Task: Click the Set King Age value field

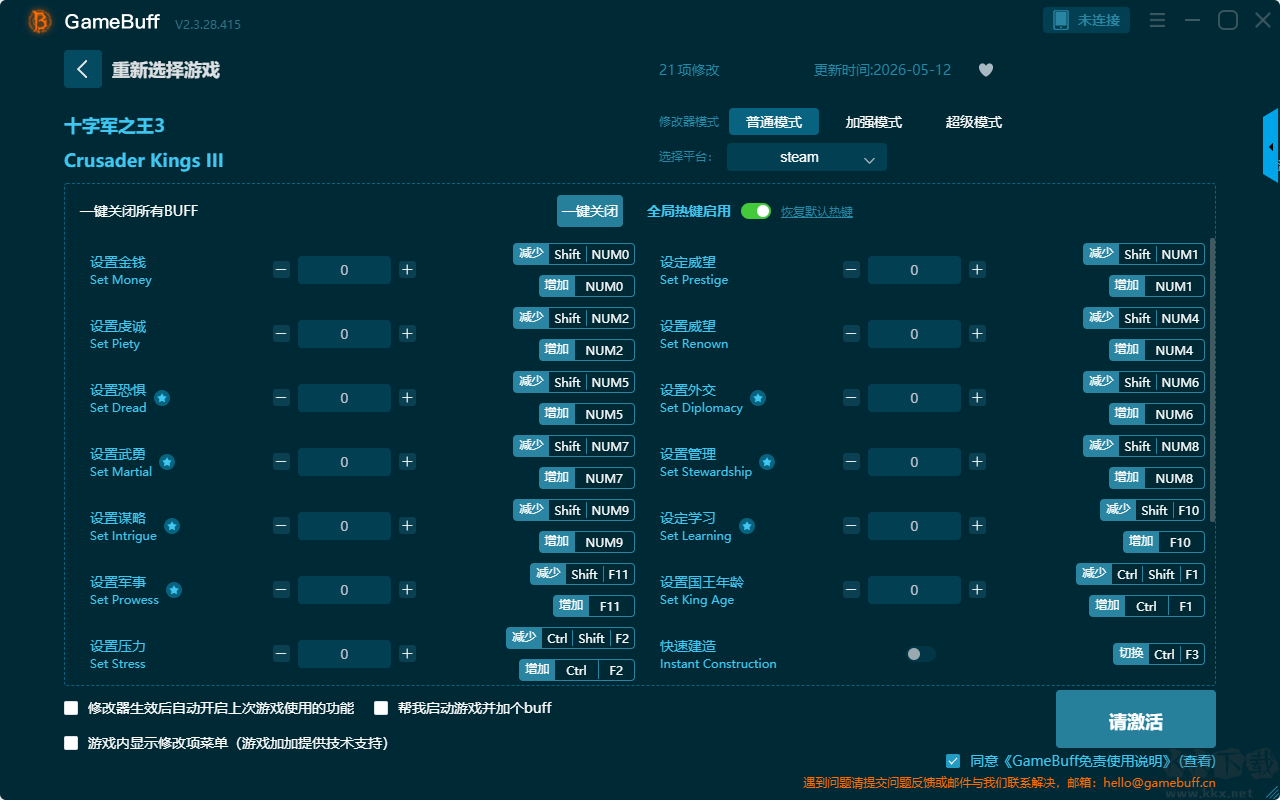Action: [x=914, y=590]
